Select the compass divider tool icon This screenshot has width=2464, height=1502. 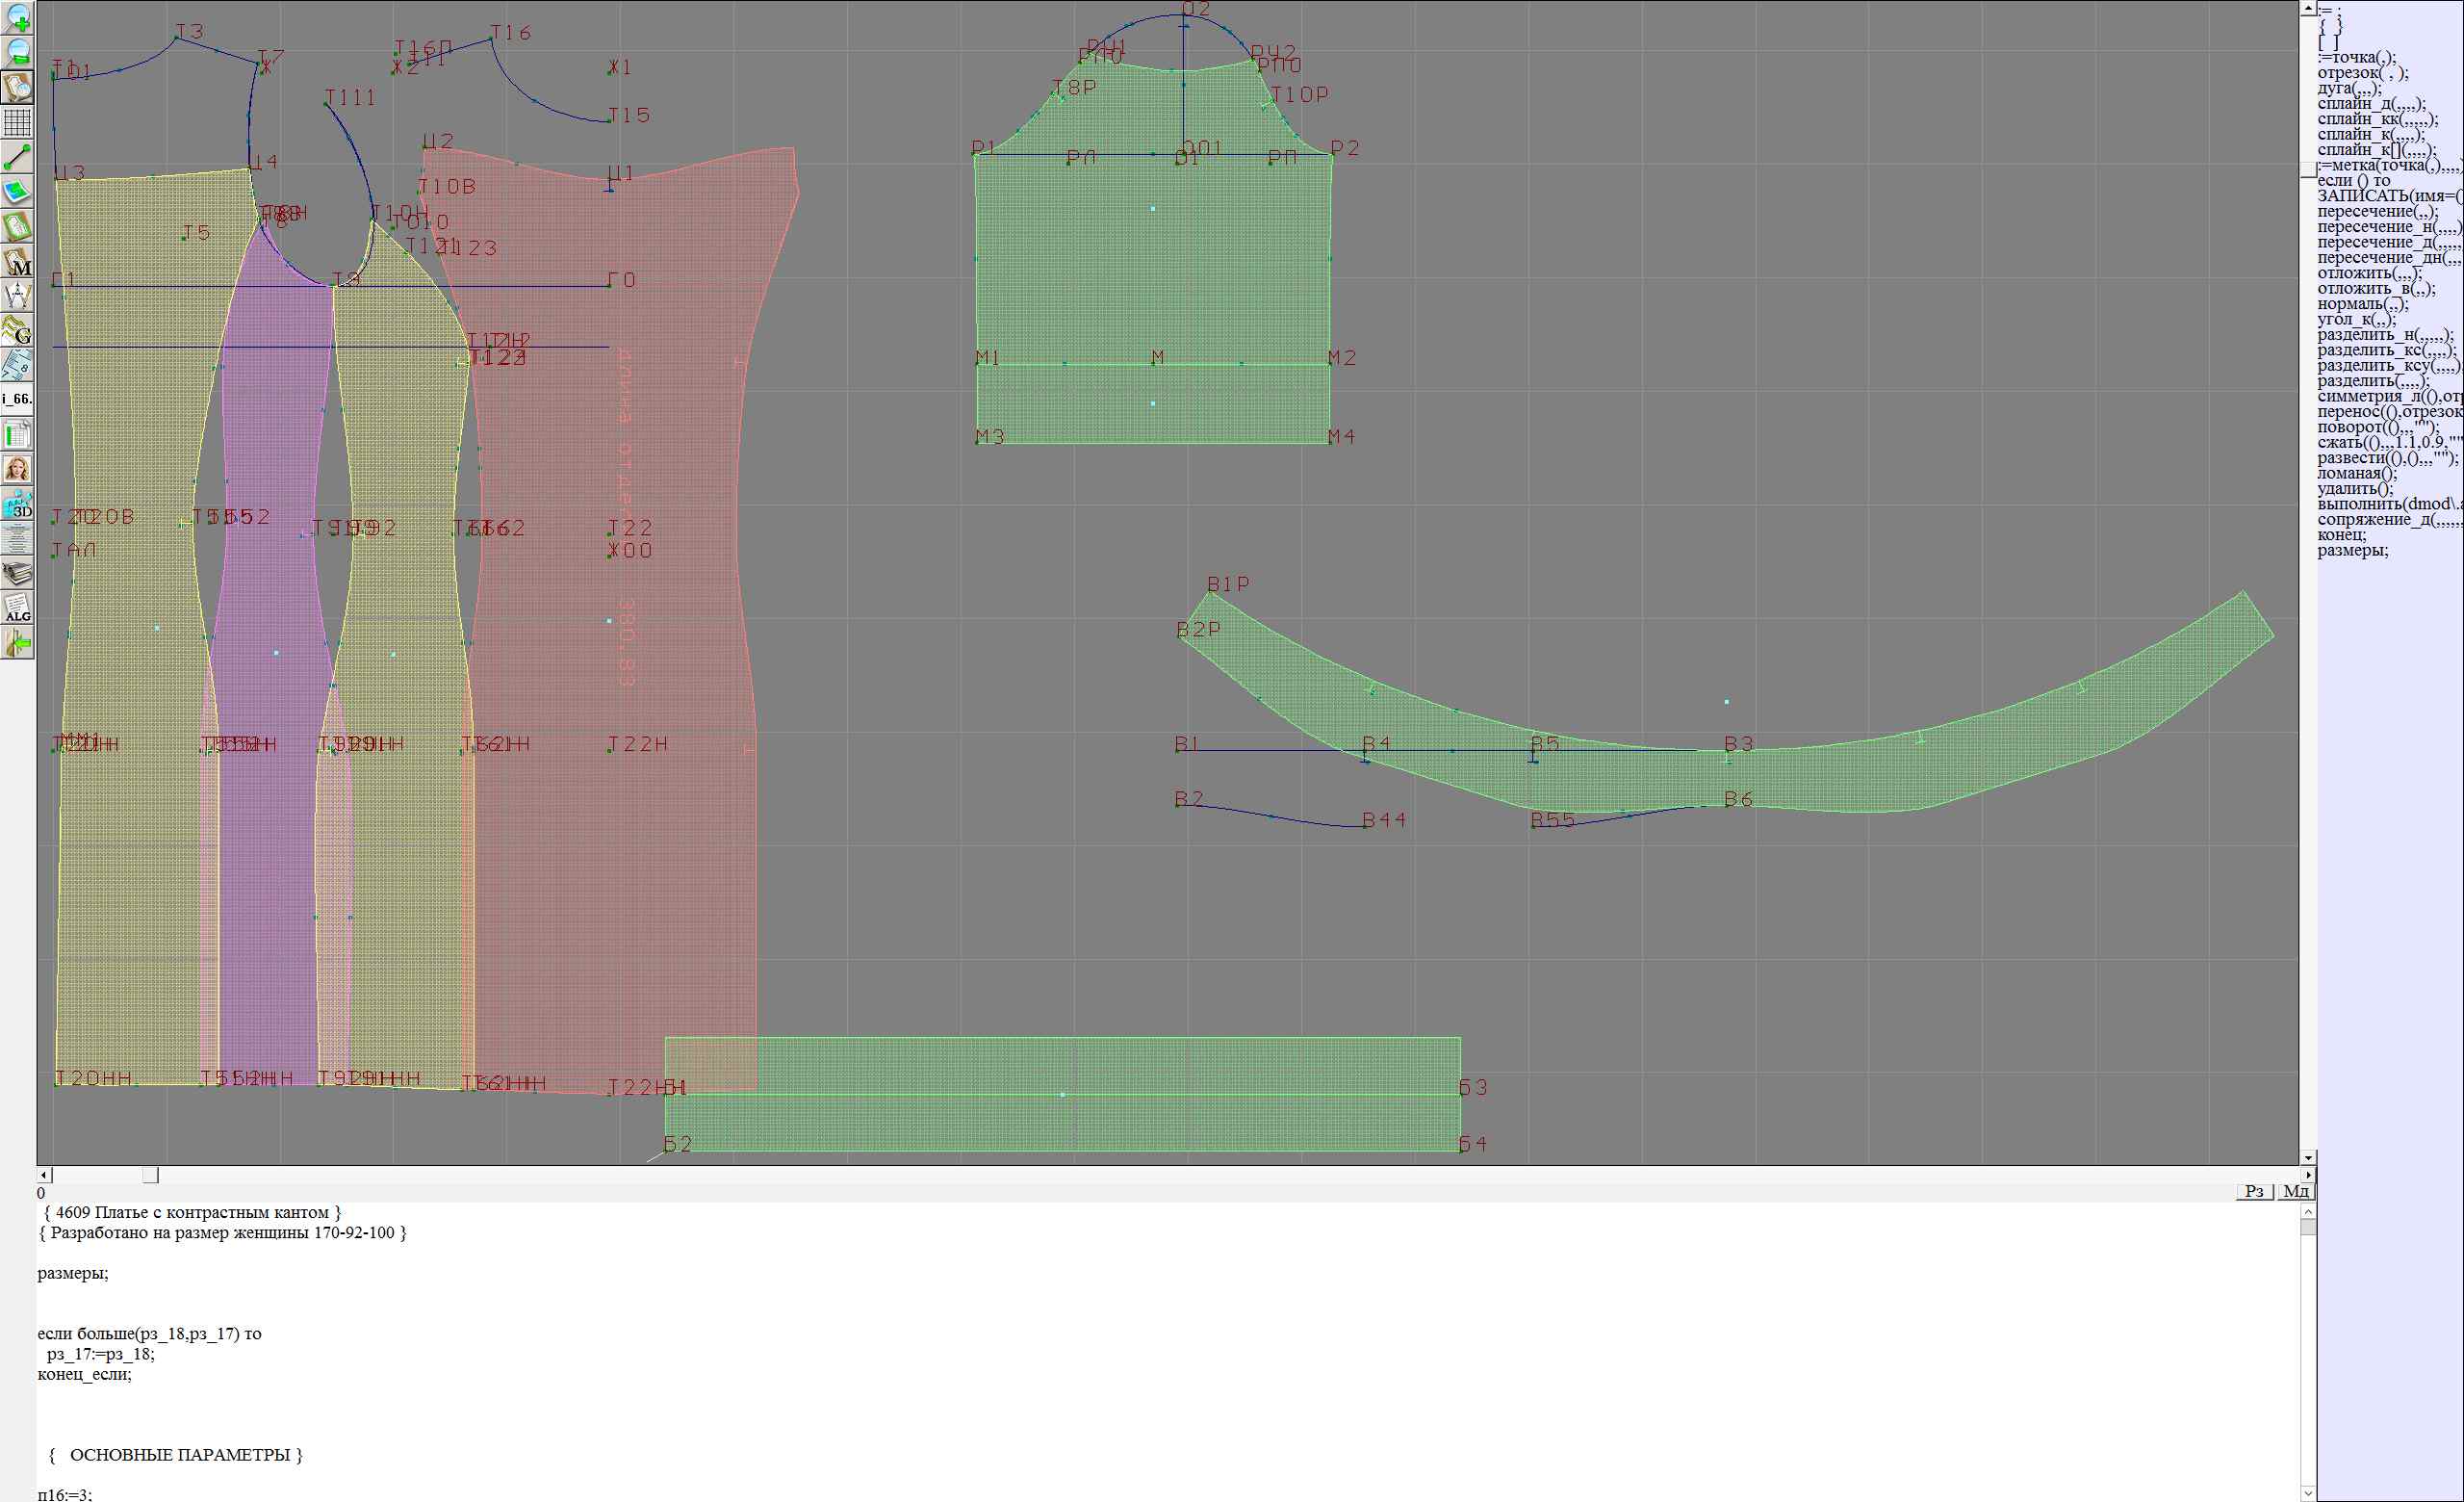18,296
